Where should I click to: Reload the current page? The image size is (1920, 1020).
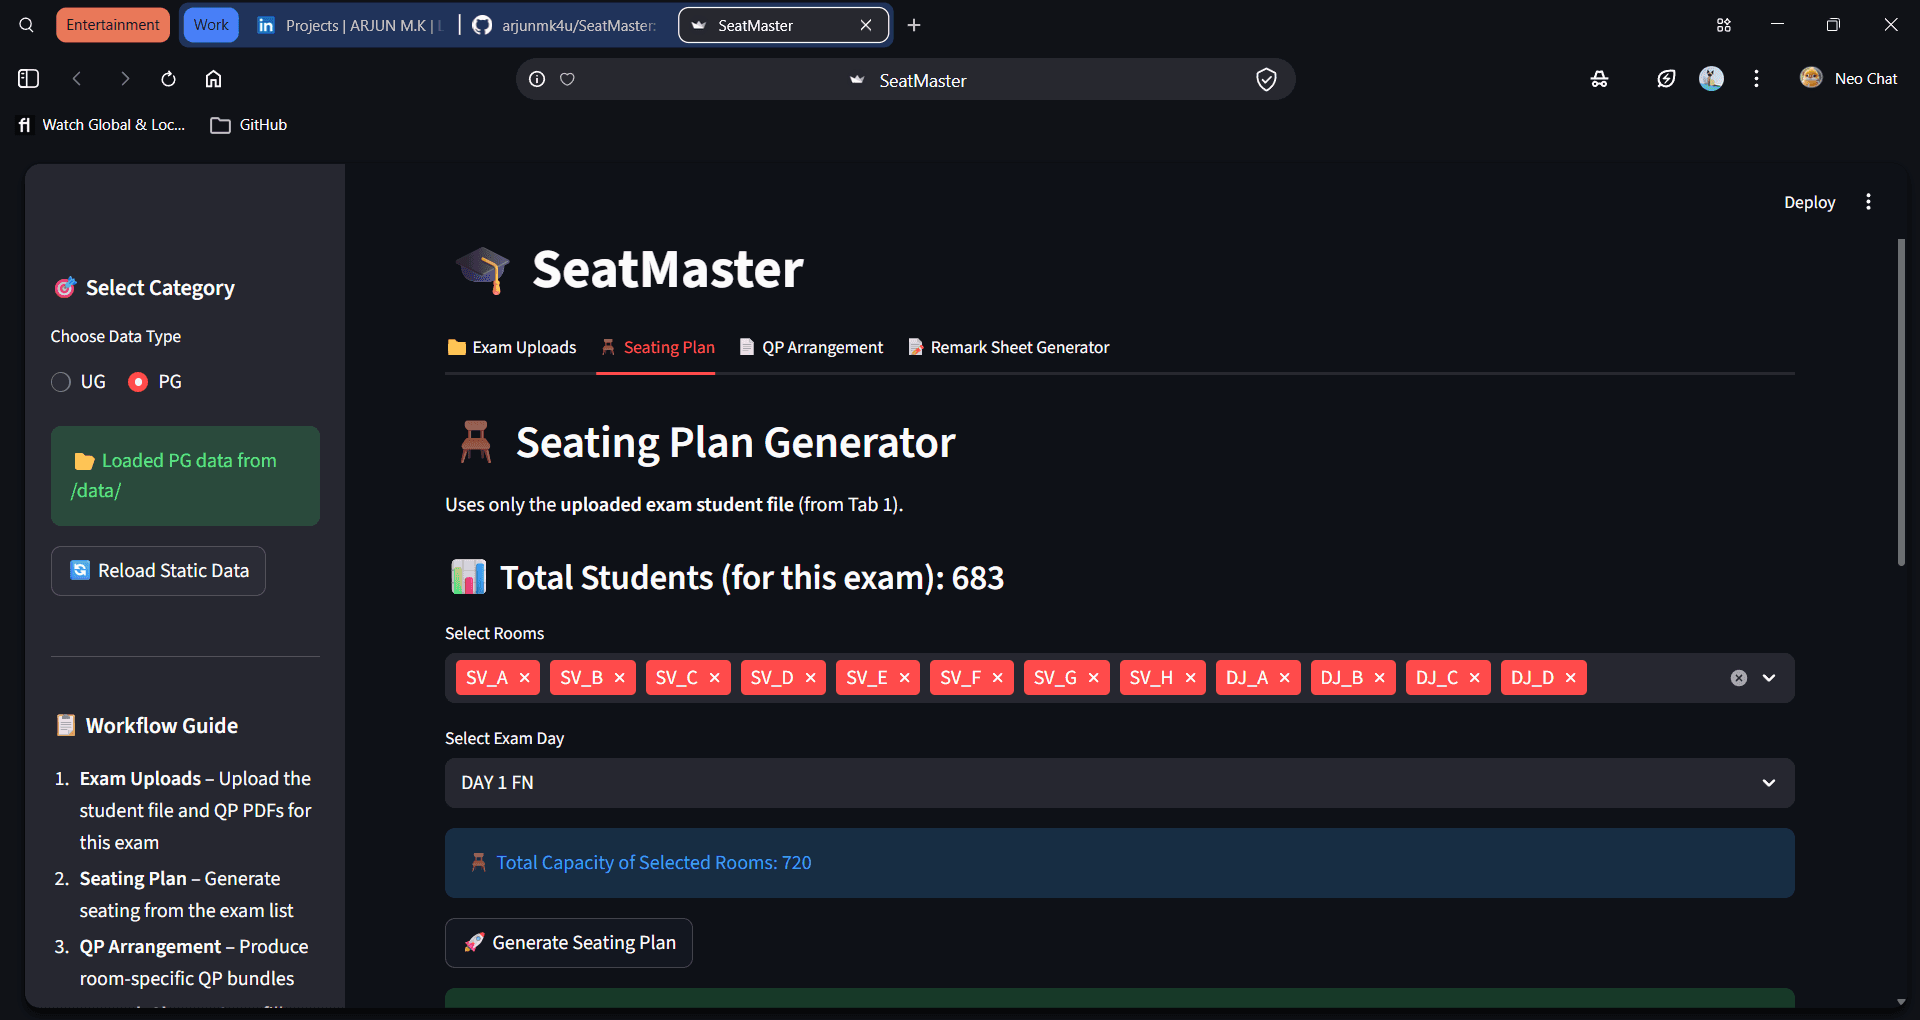coord(168,78)
